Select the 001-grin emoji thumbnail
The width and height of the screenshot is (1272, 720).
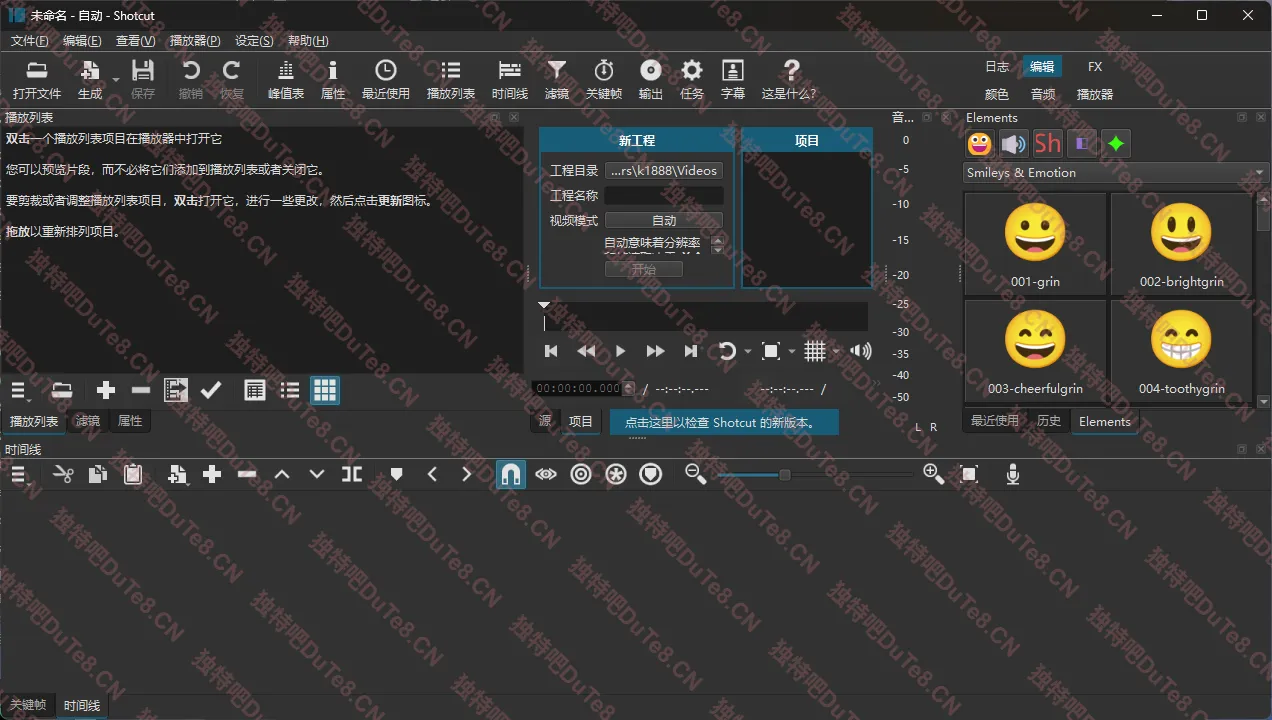coord(1035,244)
